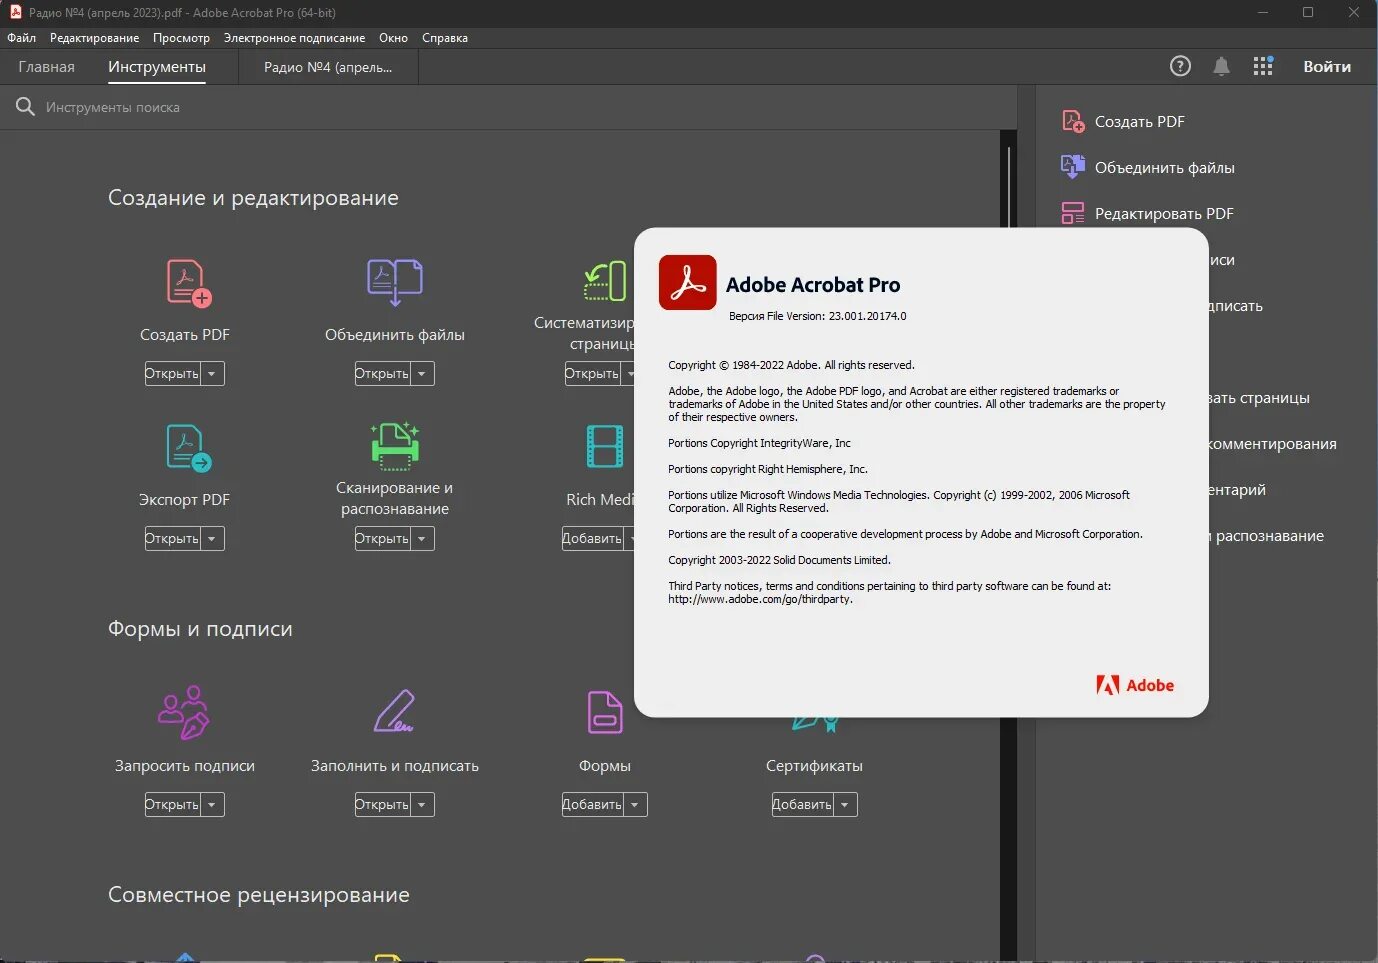
Task: Open the Файл menu
Action: point(21,38)
